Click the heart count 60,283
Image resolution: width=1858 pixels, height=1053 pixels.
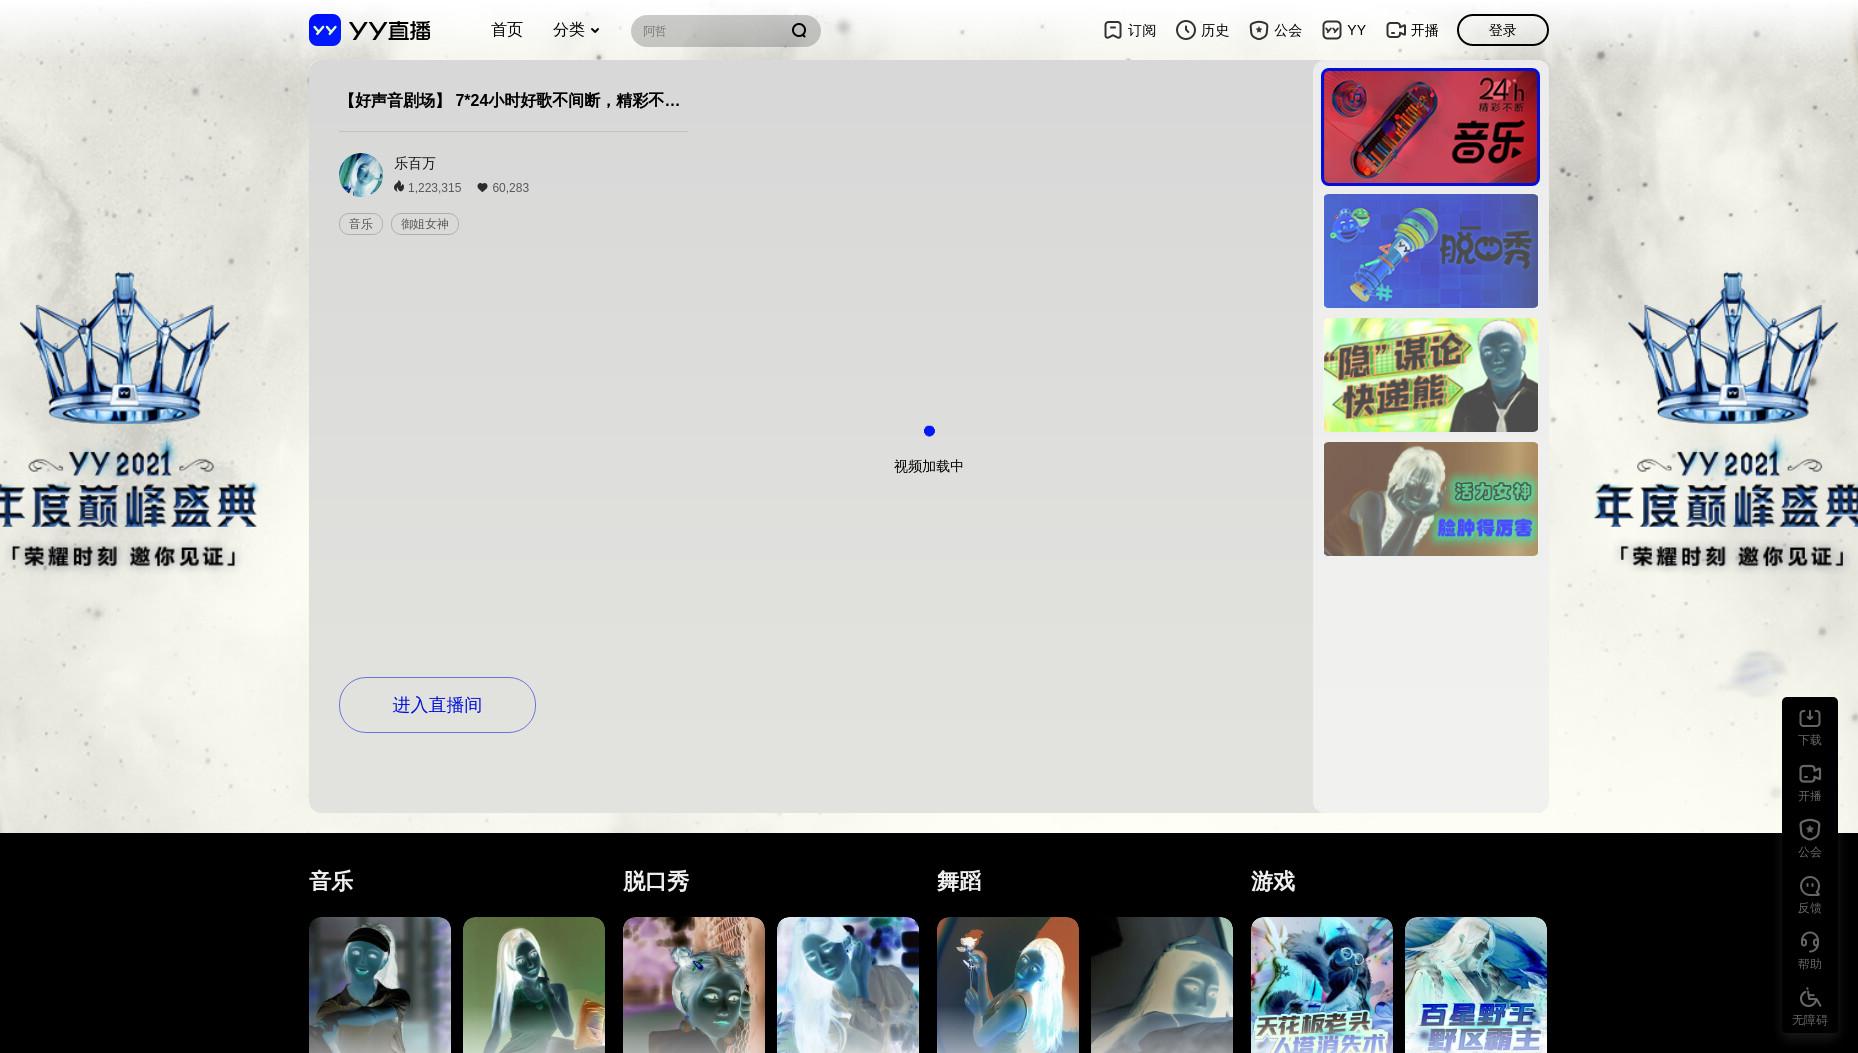503,187
